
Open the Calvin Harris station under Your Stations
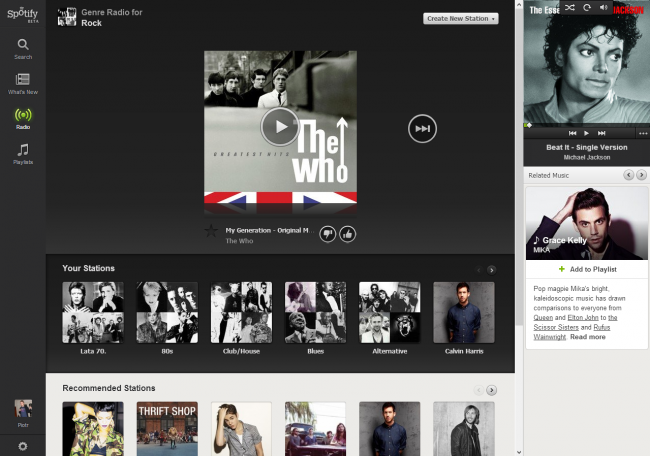(464, 313)
